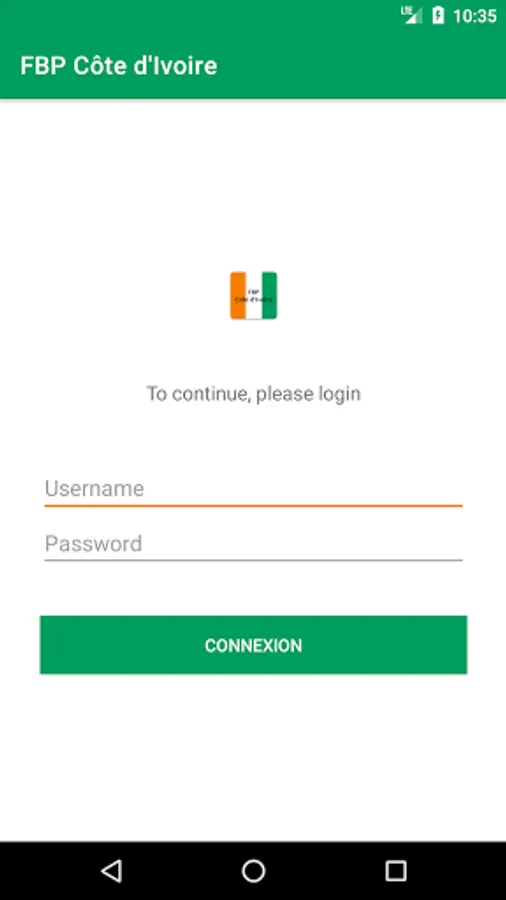506x900 pixels.
Task: Open recent apps with the square icon
Action: coord(395,871)
